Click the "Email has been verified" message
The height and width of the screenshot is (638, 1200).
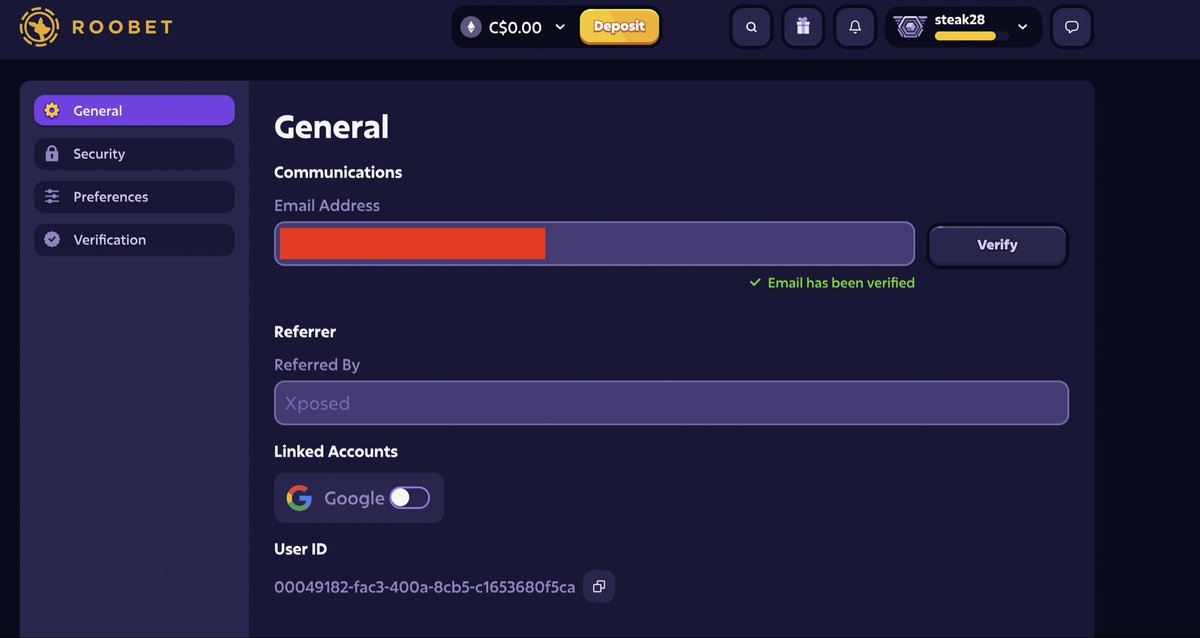(x=832, y=283)
